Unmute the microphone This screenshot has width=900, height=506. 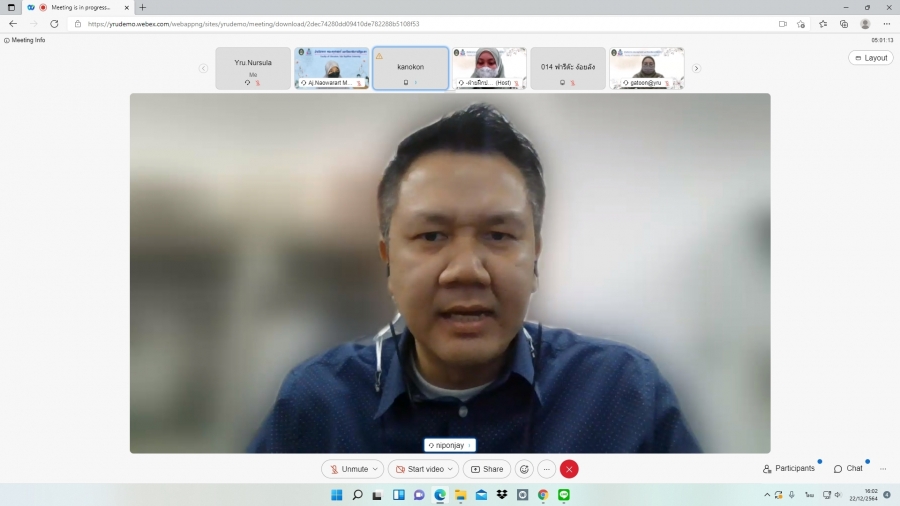click(348, 469)
